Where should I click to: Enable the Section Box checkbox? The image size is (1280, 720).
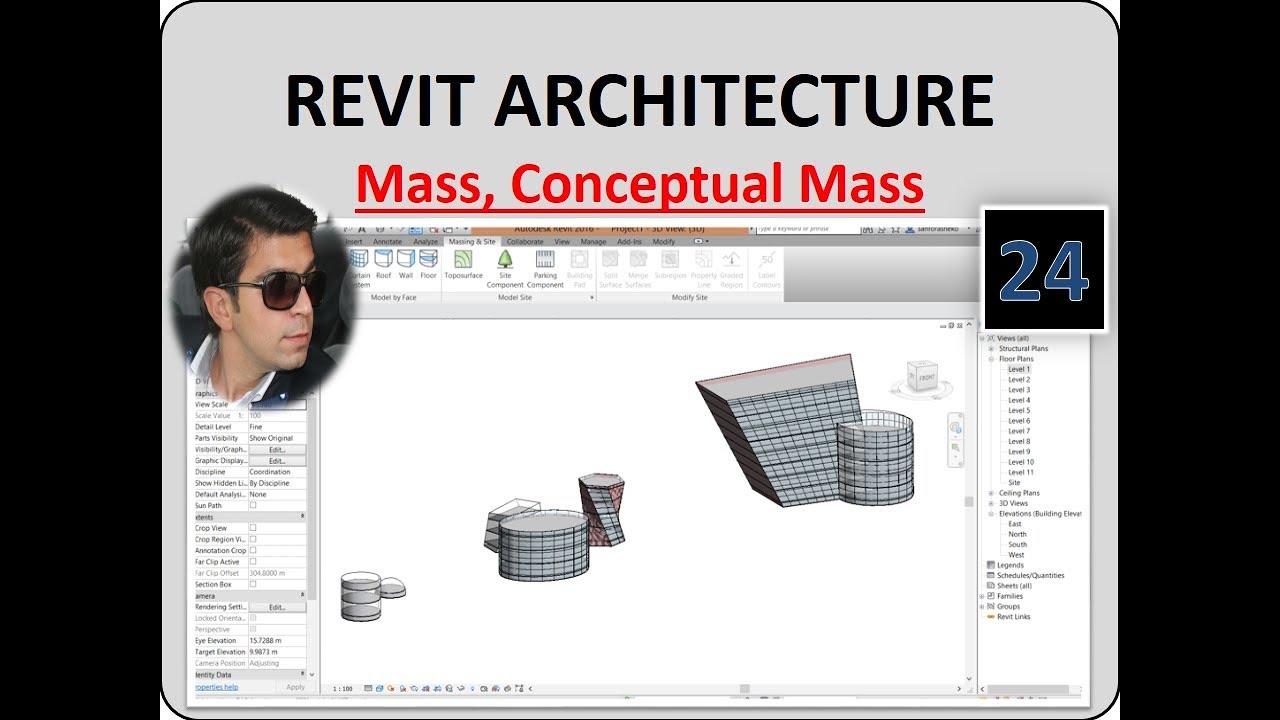pyautogui.click(x=253, y=584)
